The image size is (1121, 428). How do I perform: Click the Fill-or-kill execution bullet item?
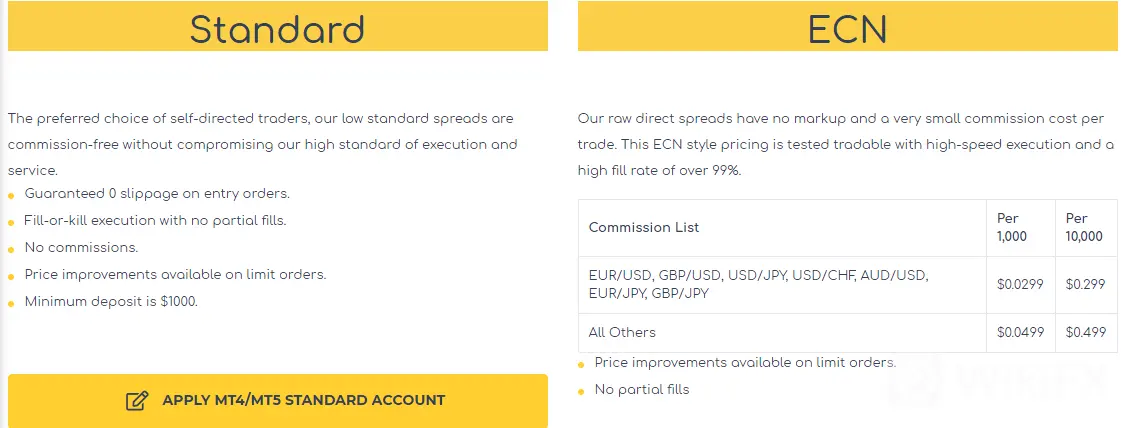click(x=155, y=220)
